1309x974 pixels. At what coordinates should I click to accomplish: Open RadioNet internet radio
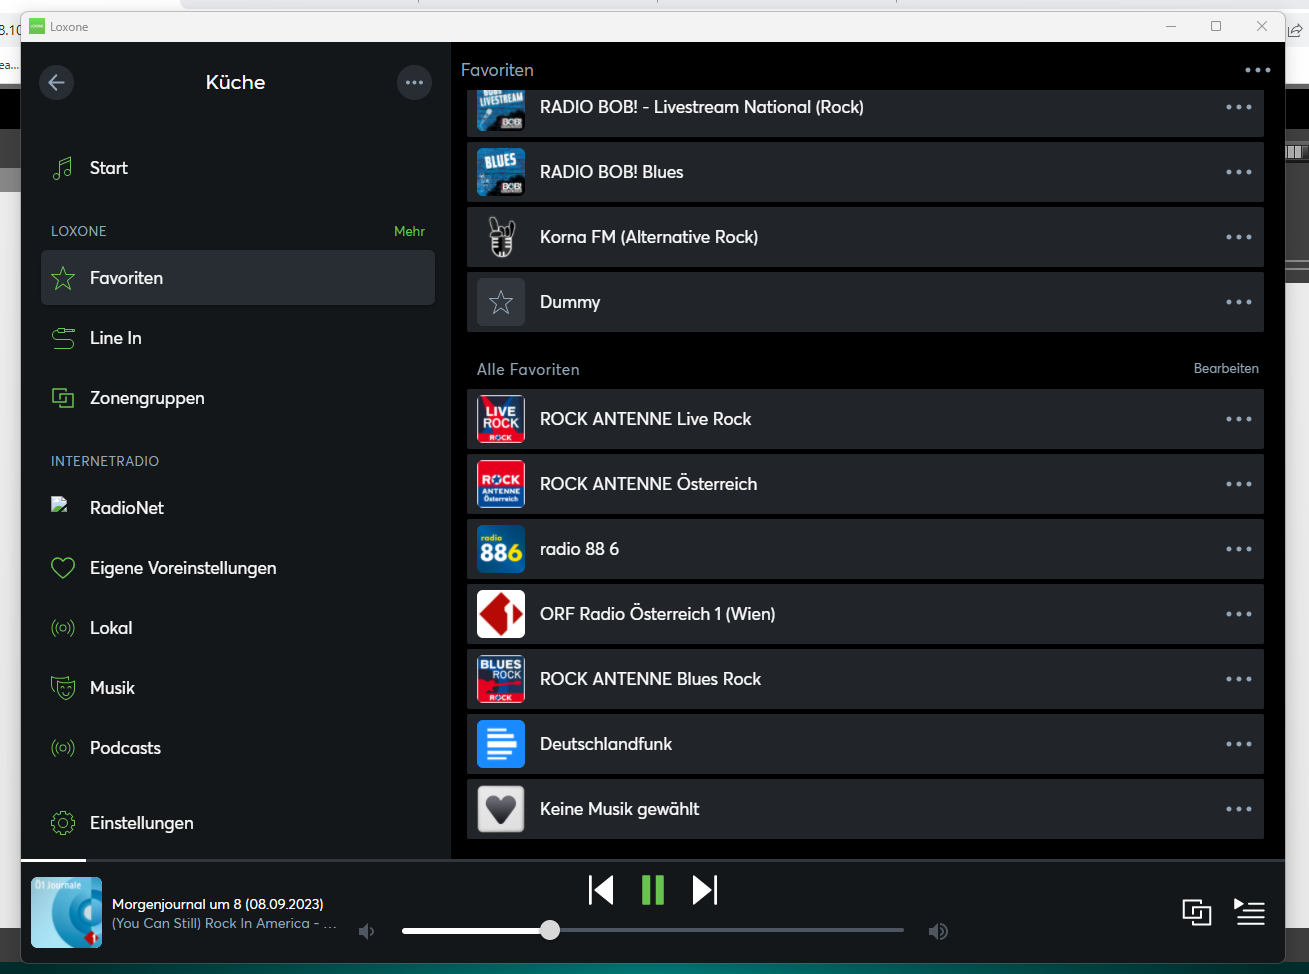238,508
